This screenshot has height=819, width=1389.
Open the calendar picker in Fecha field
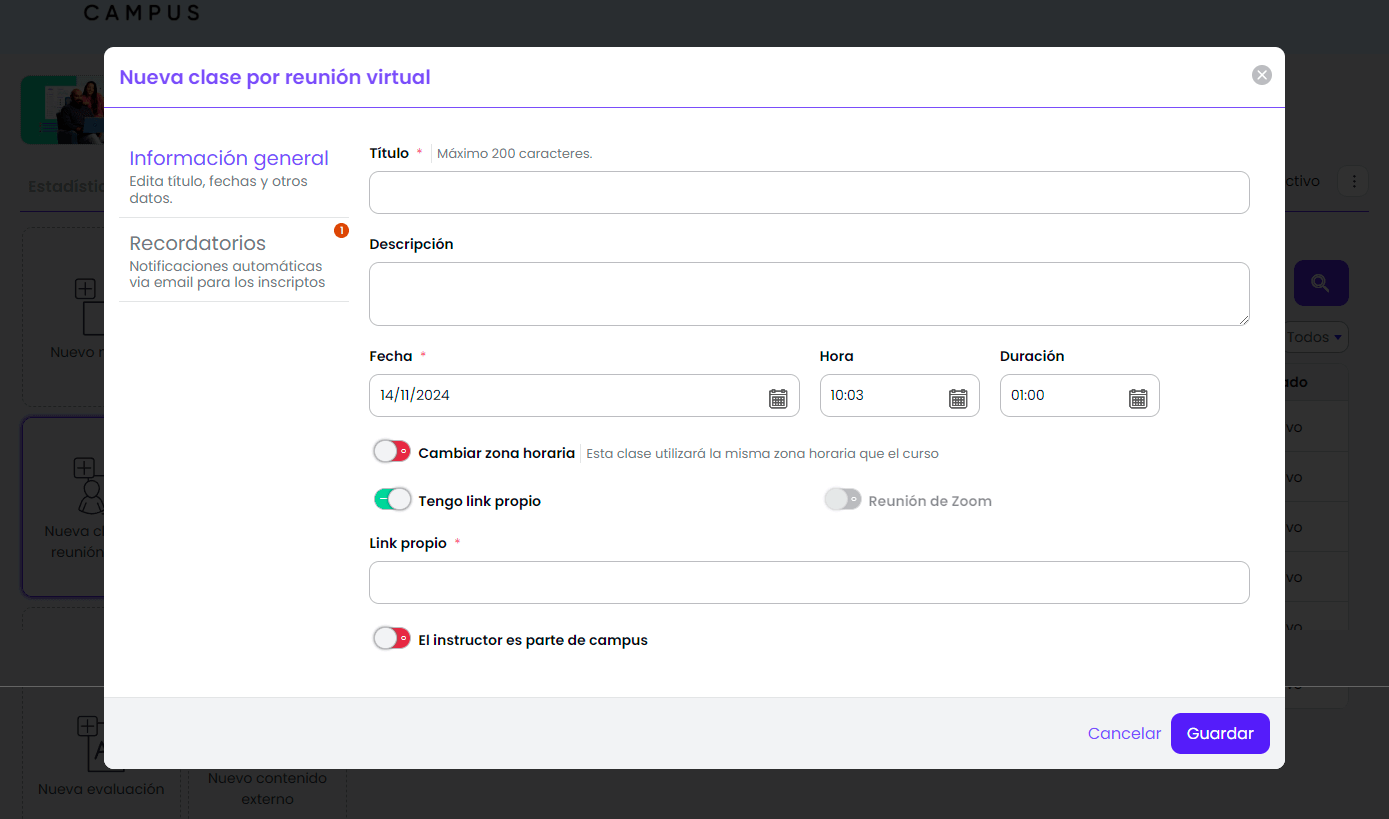[x=778, y=398]
